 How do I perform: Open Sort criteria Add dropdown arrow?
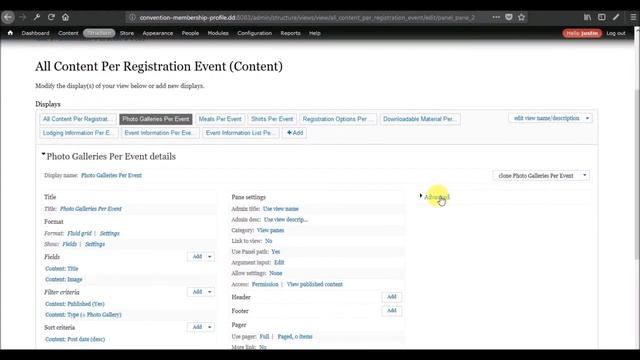pyautogui.click(x=210, y=327)
